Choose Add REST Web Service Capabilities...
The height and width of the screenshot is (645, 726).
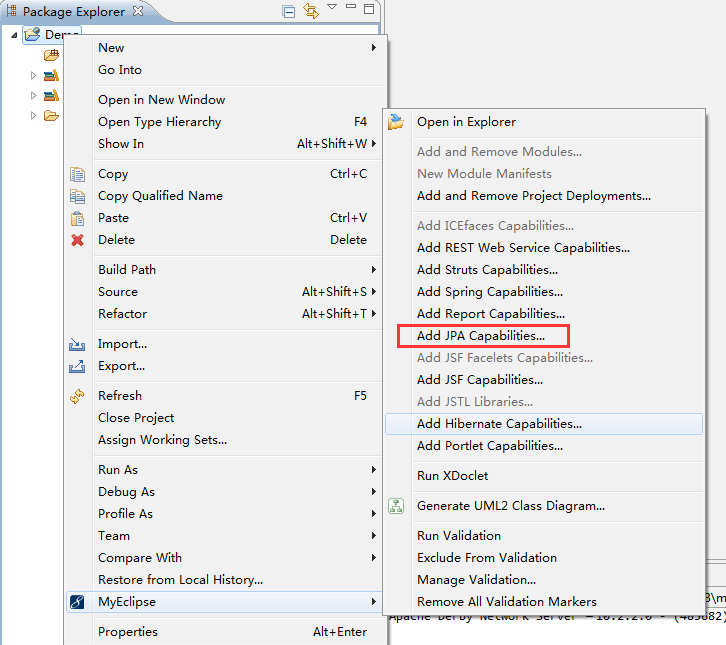[x=544, y=248]
